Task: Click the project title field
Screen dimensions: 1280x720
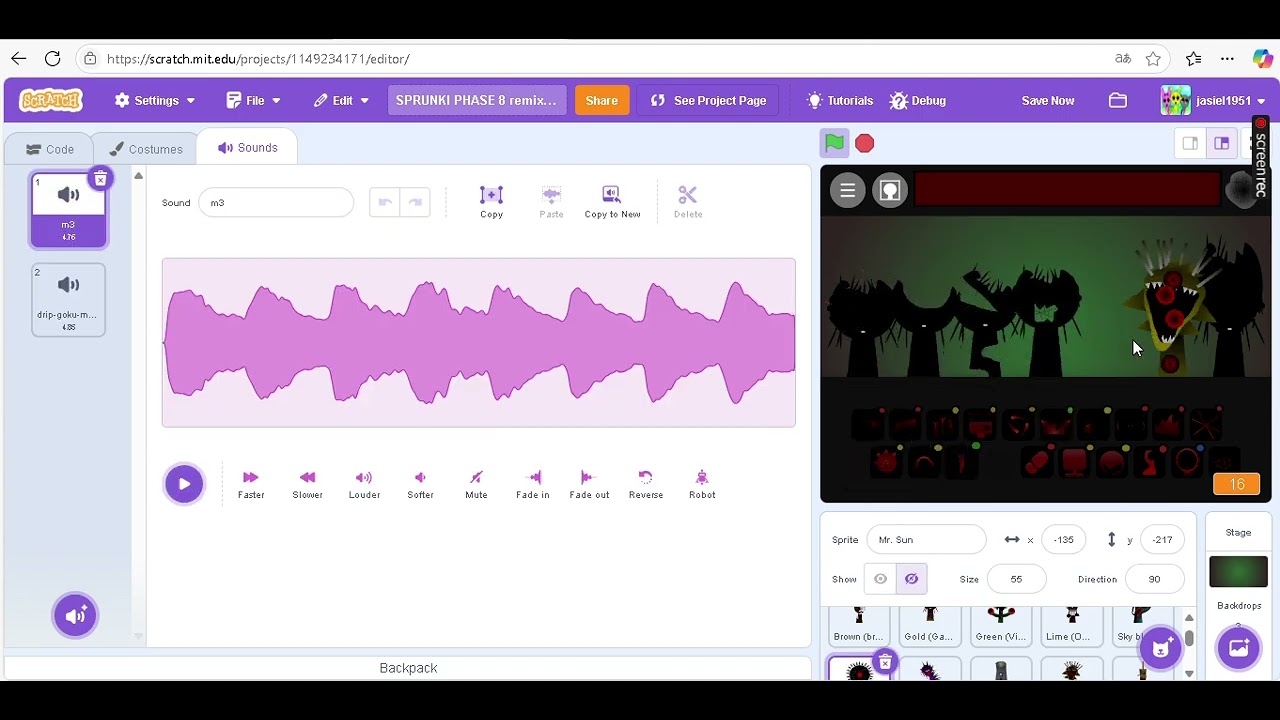Action: (476, 100)
